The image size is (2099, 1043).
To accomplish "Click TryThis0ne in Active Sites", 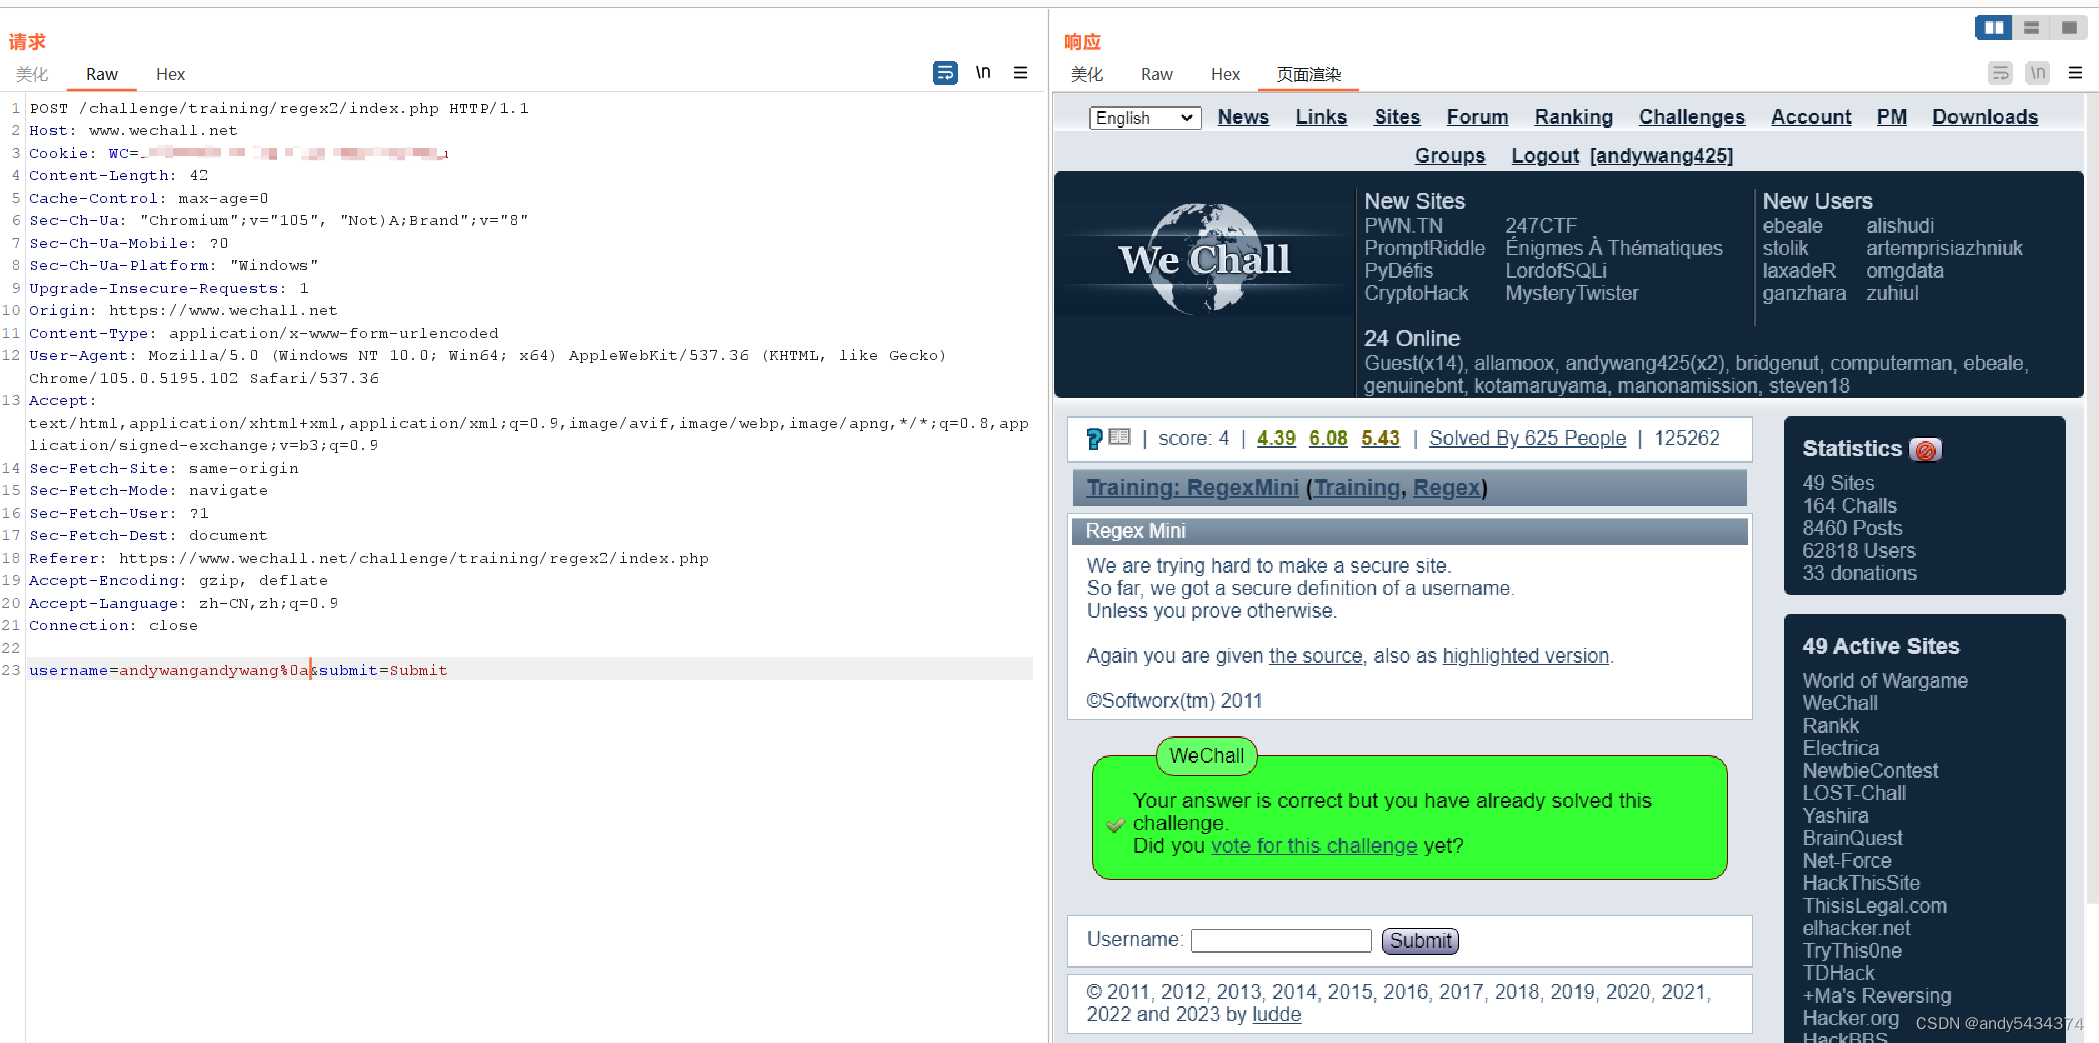I will pyautogui.click(x=1852, y=951).
